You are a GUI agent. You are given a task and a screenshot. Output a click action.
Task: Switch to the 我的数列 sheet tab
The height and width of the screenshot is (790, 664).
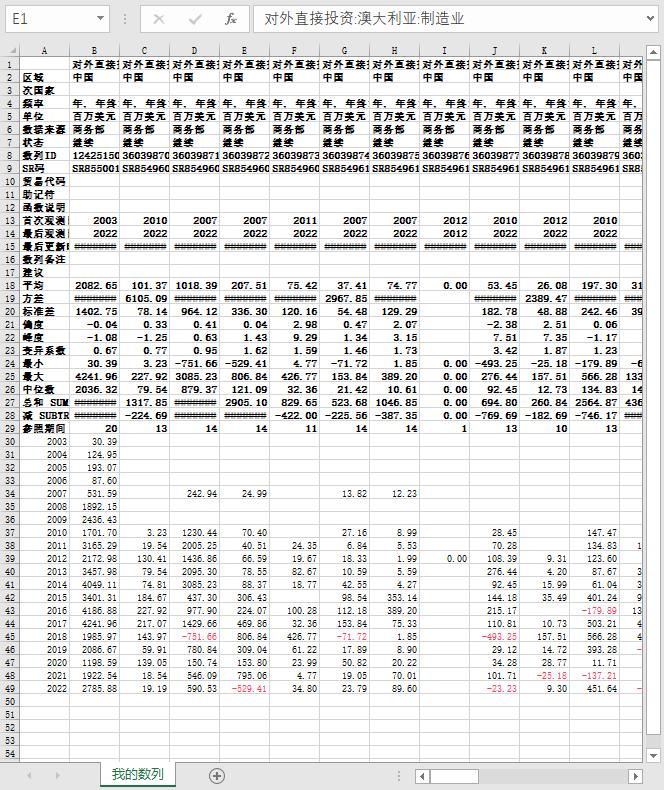138,774
